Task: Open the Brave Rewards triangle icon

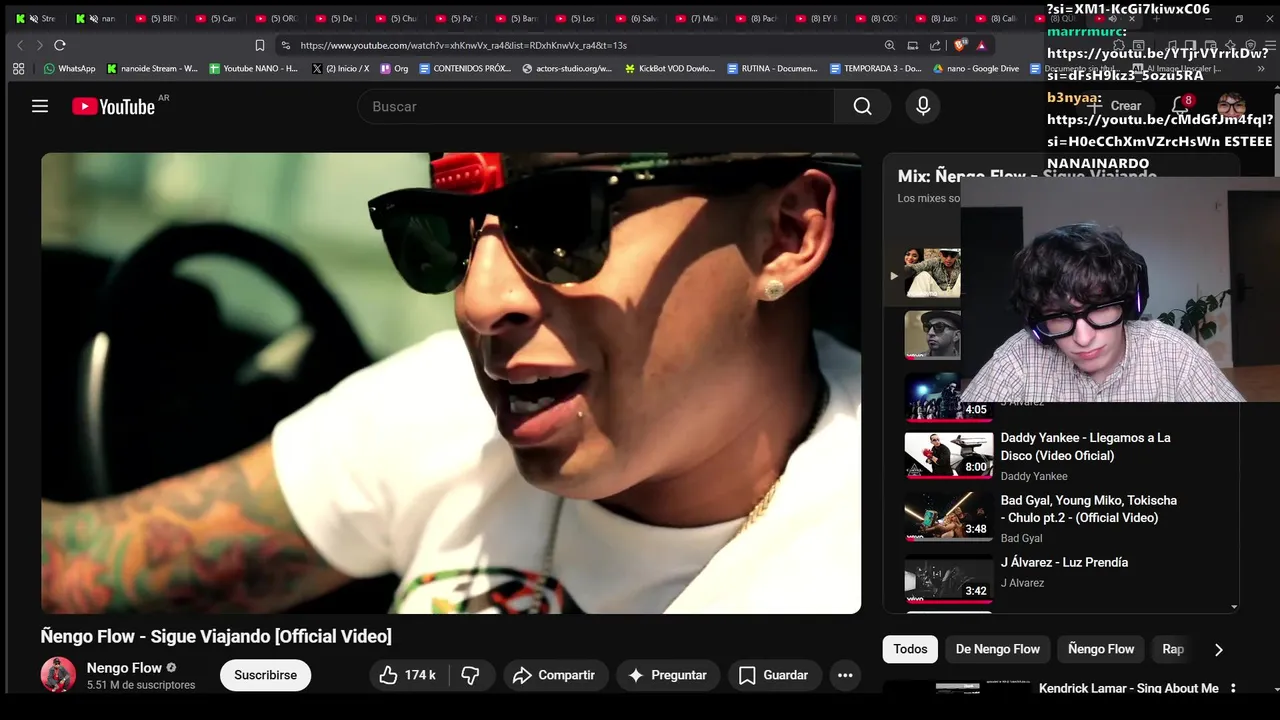Action: 981,45
